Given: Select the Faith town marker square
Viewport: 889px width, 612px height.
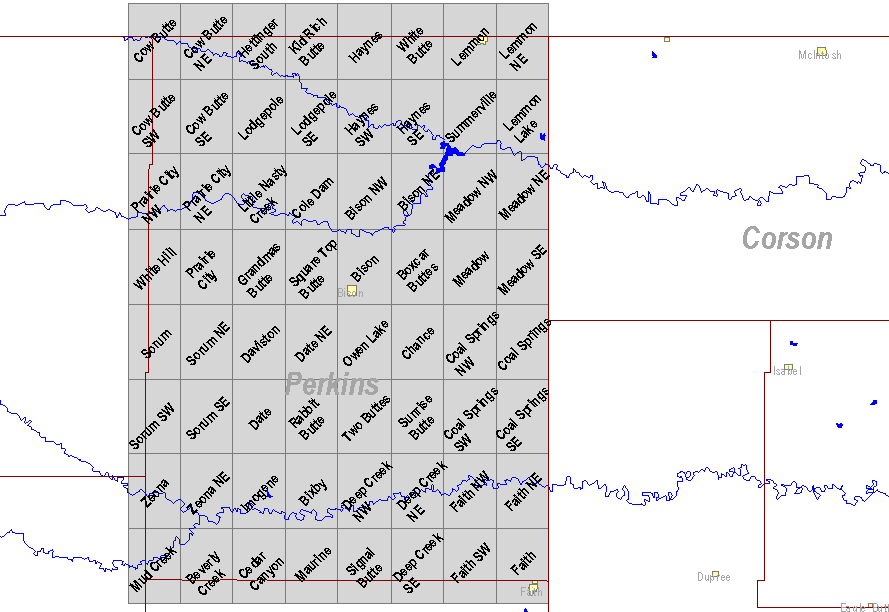Looking at the screenshot, I should point(533,587).
